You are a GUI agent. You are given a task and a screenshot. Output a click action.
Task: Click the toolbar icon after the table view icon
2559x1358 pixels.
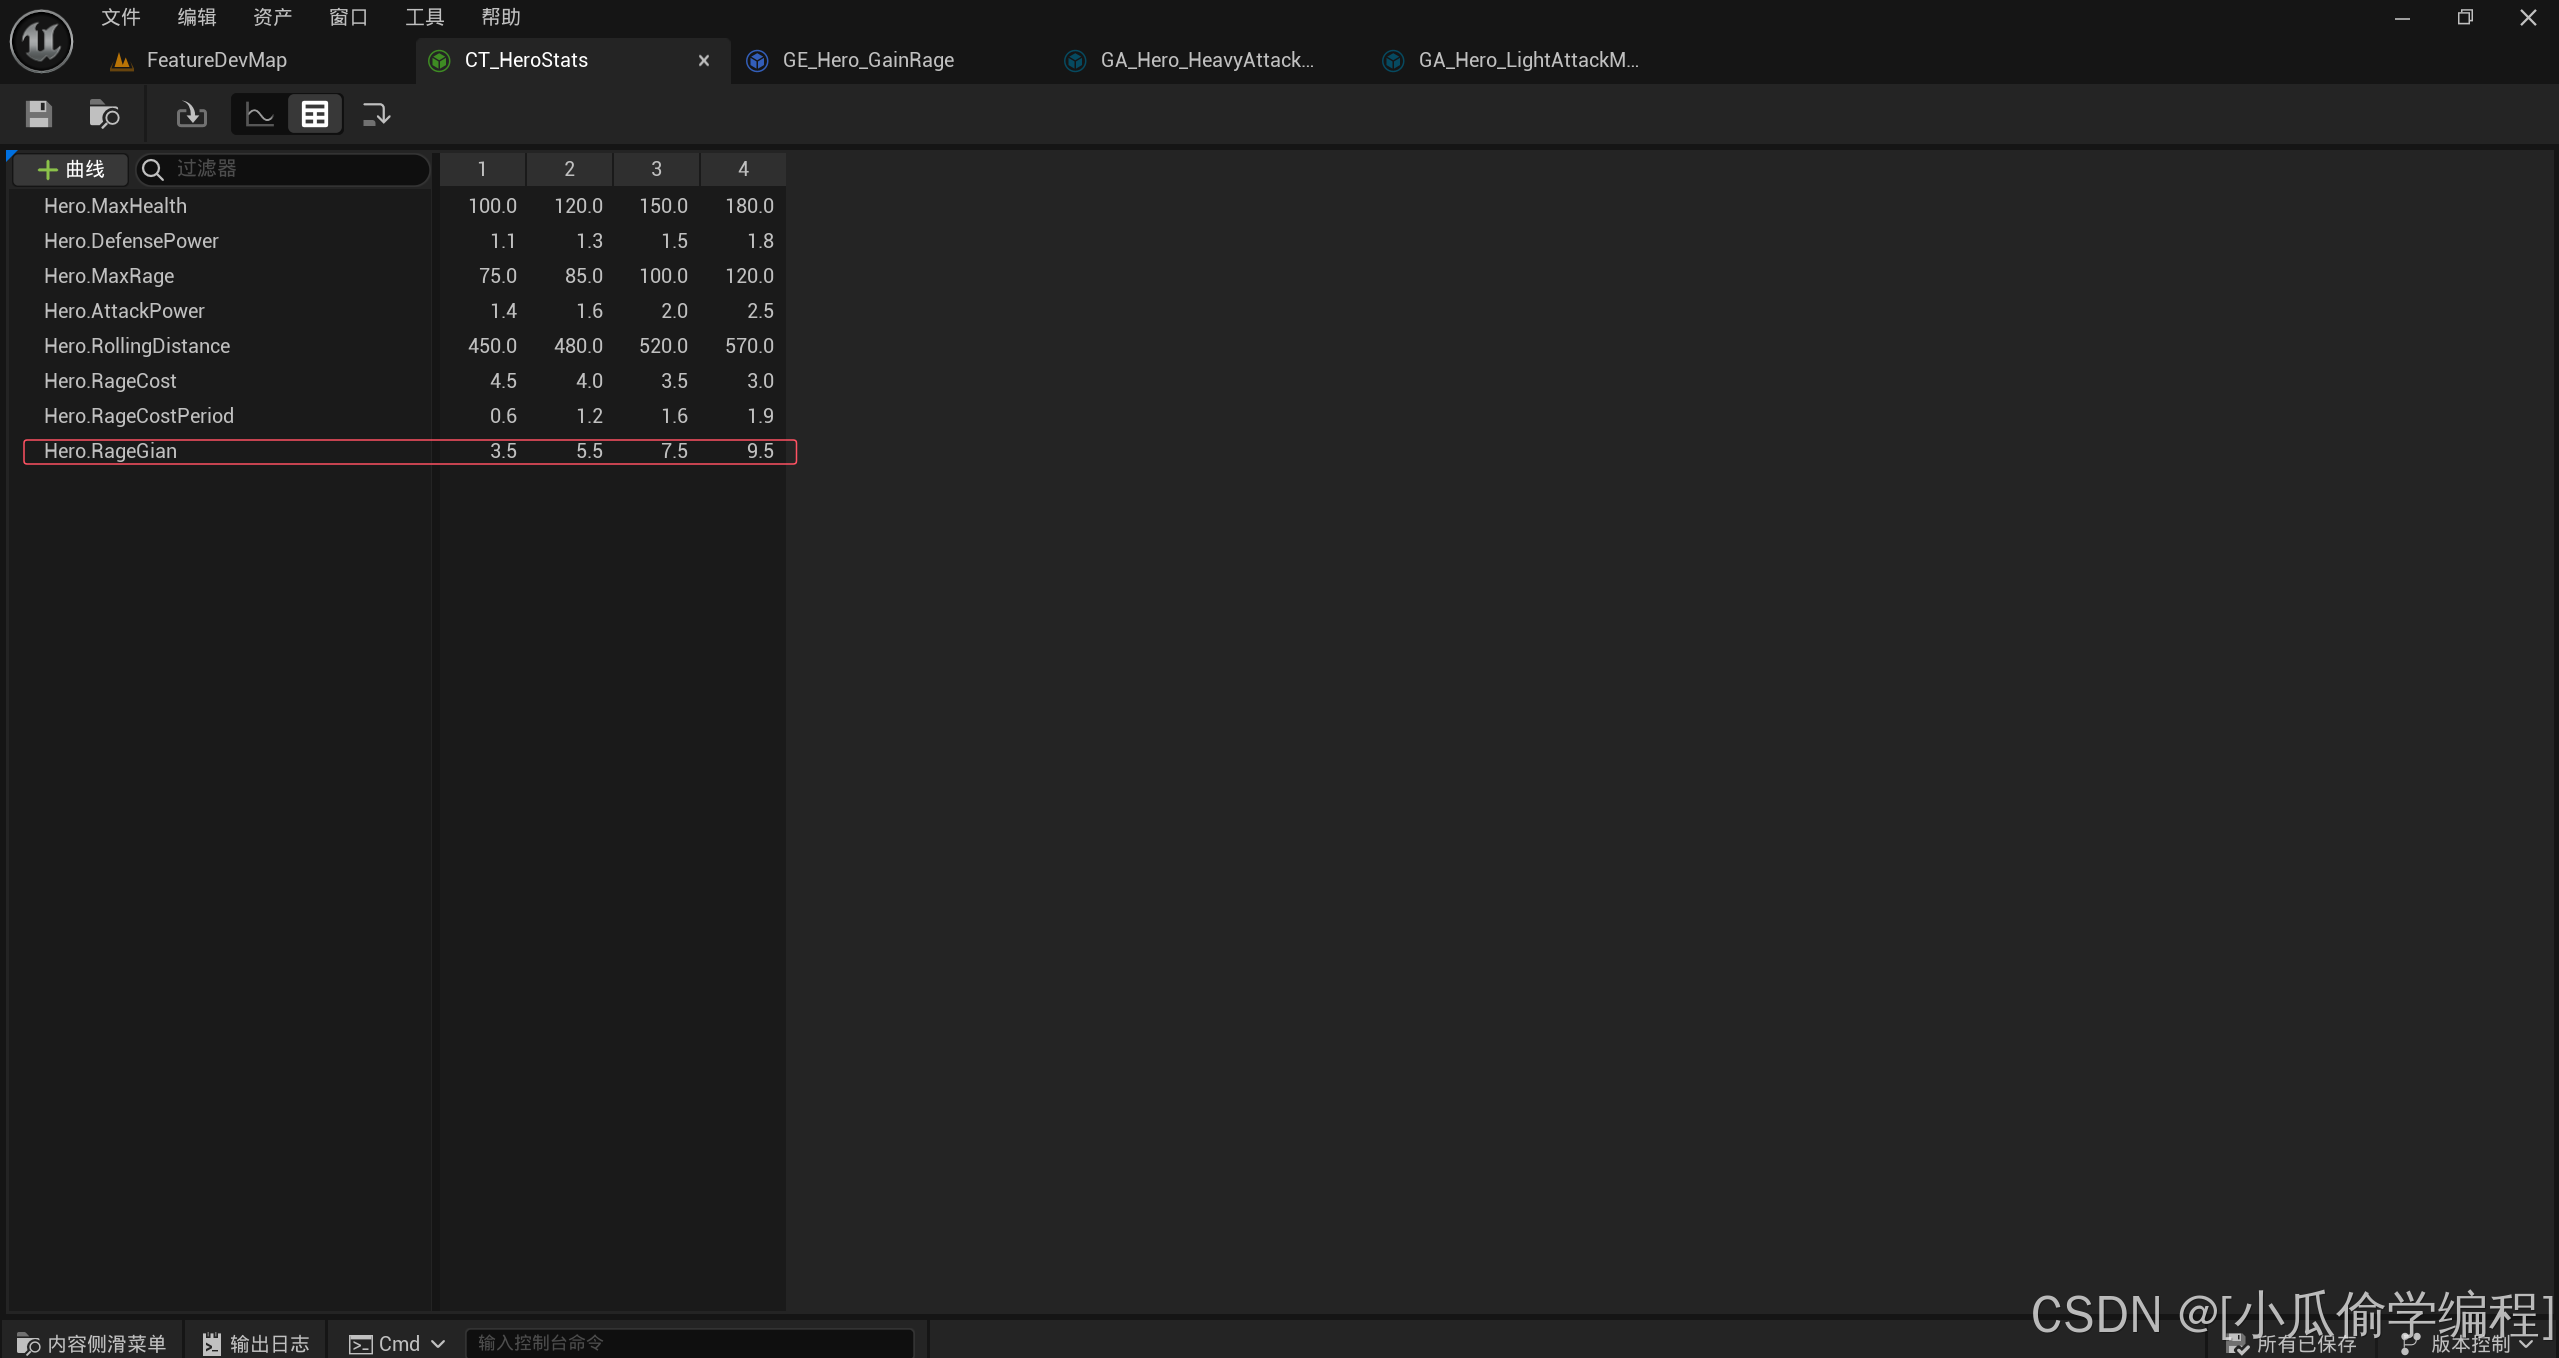376,114
